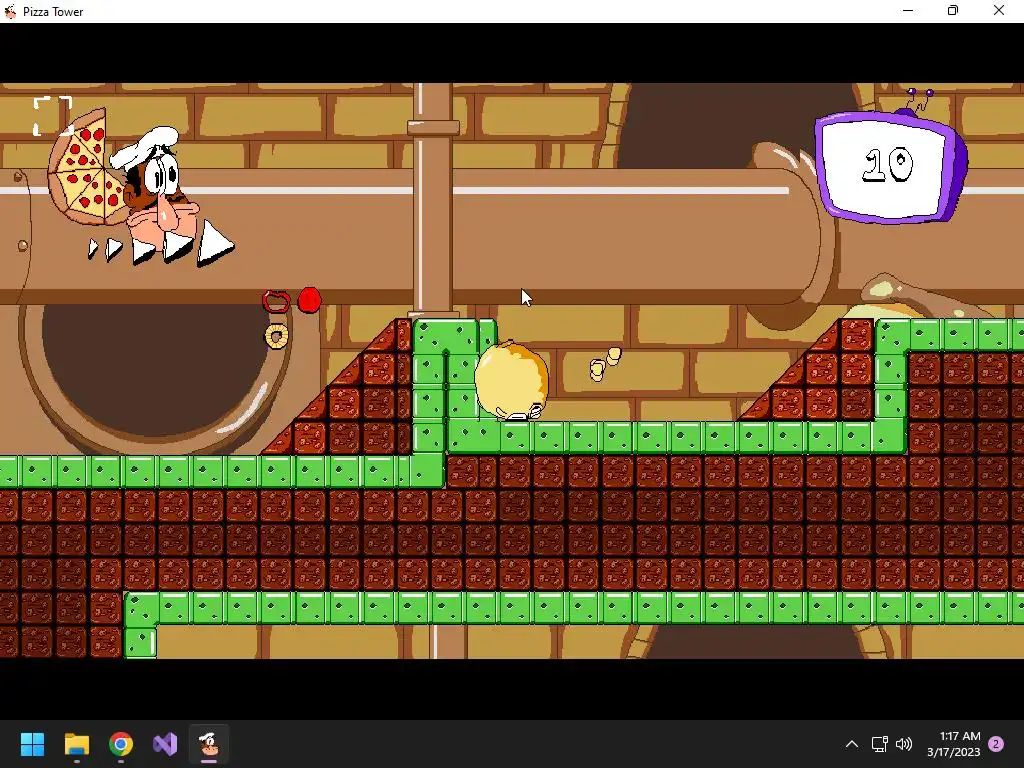1024x768 pixels.
Task: Click the Pizza Tower window title text
Action: click(53, 12)
